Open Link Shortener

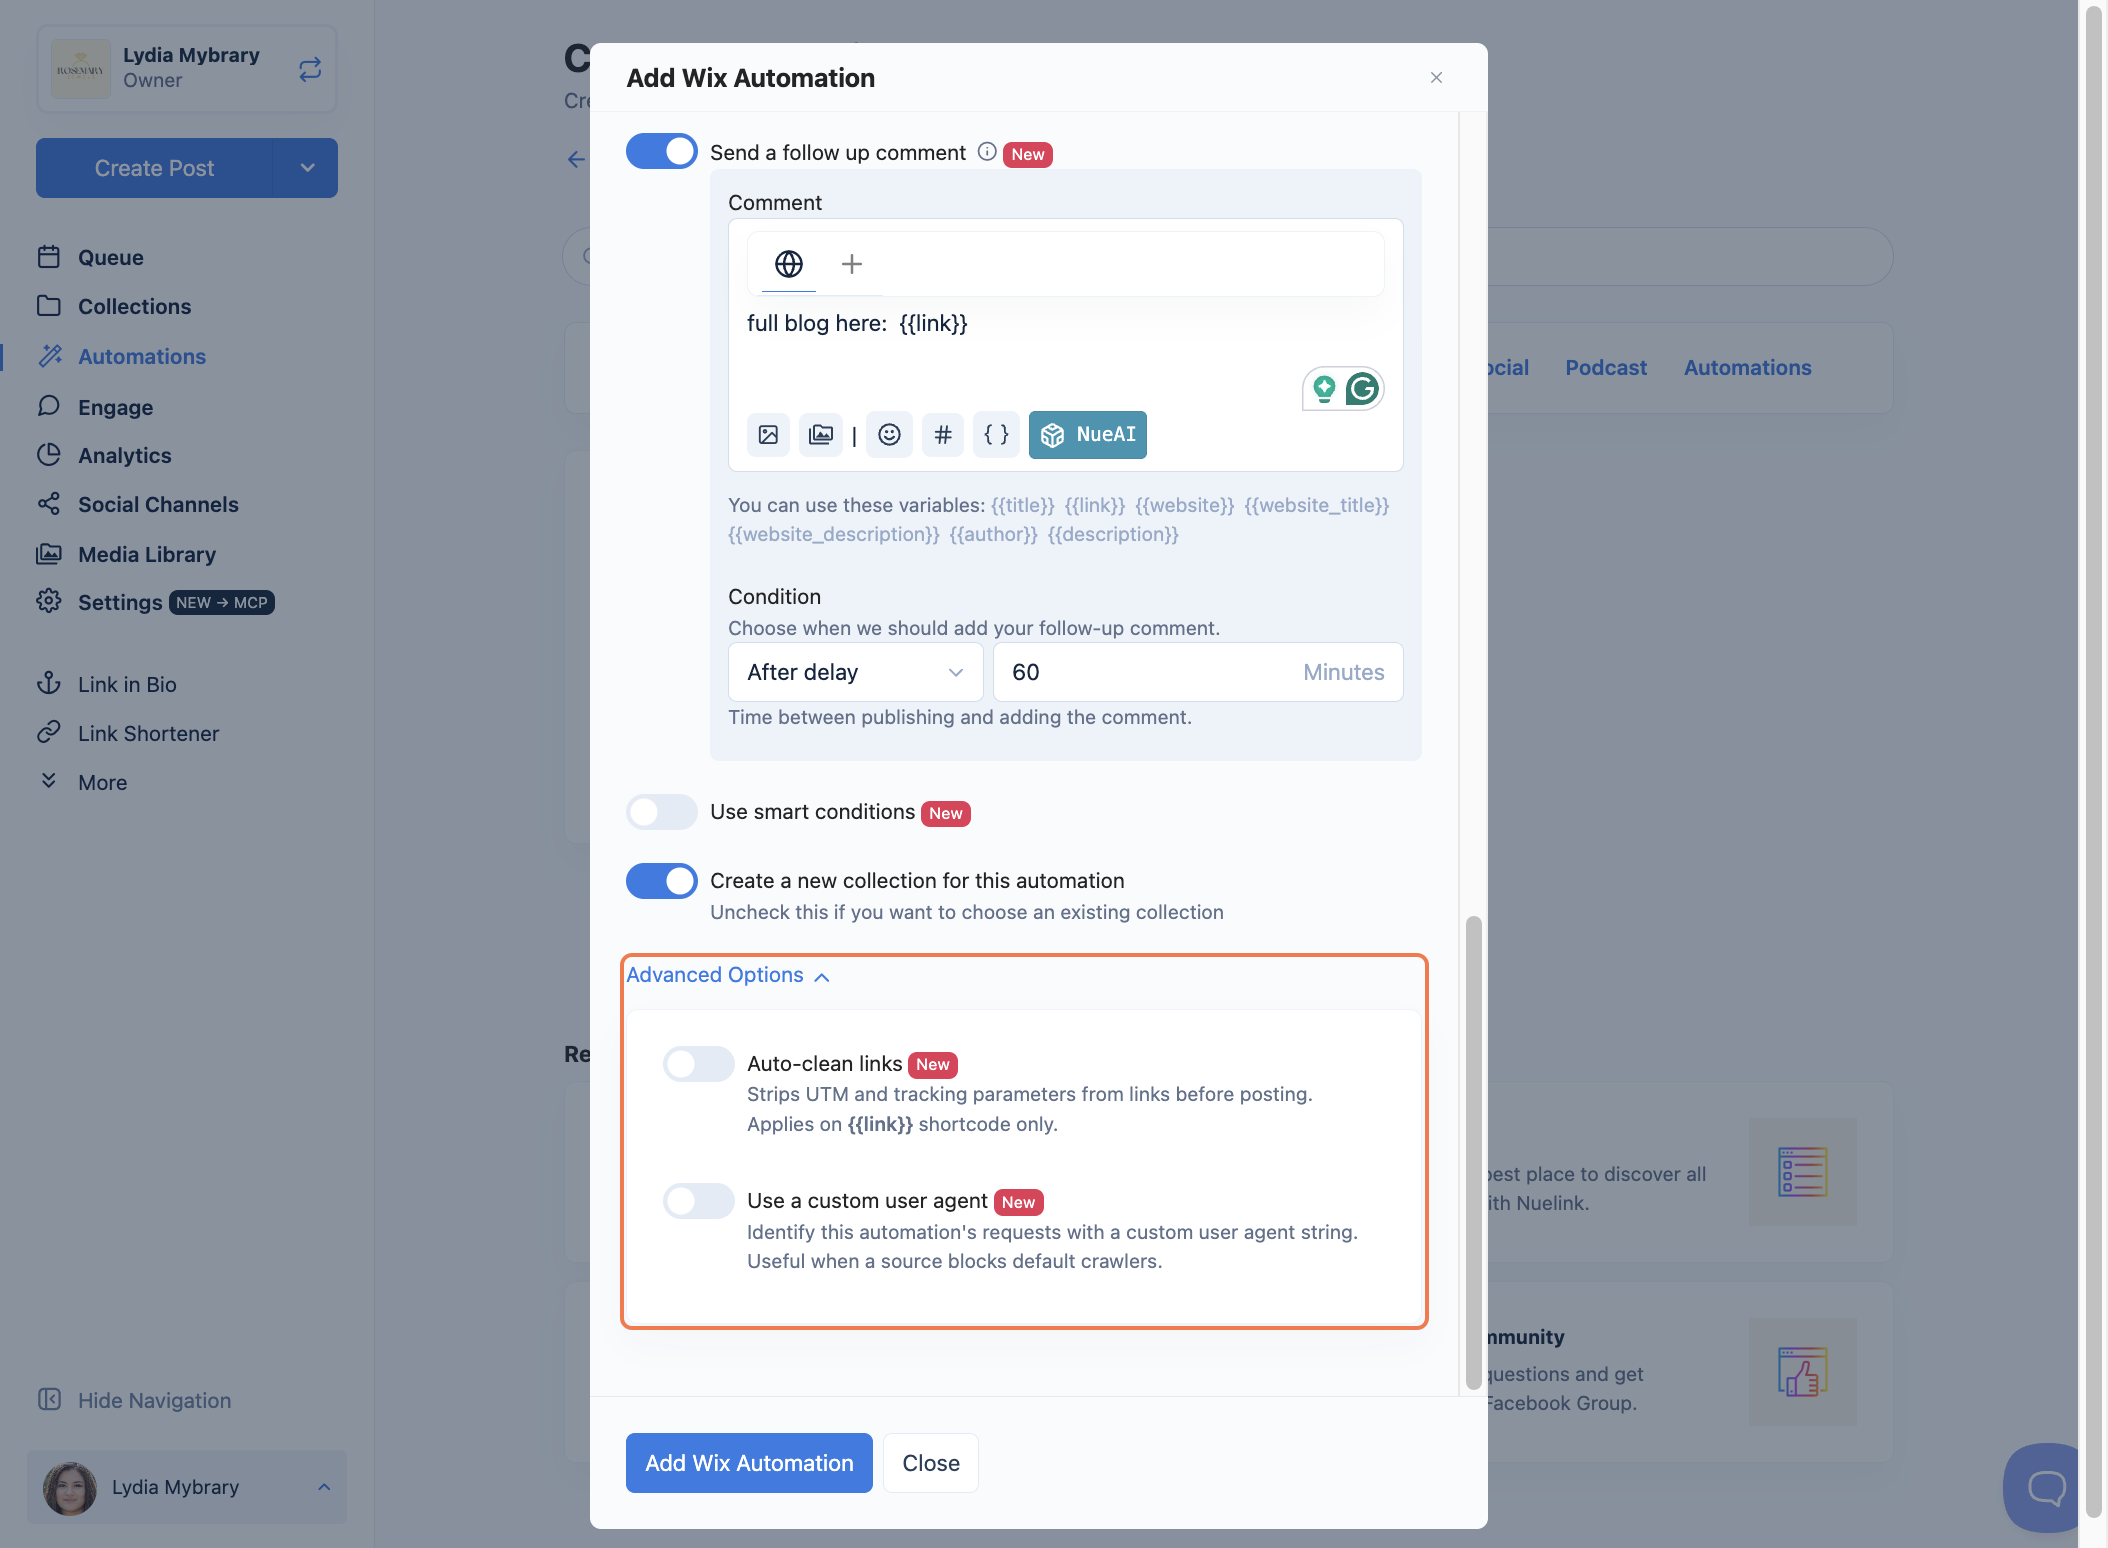click(128, 733)
